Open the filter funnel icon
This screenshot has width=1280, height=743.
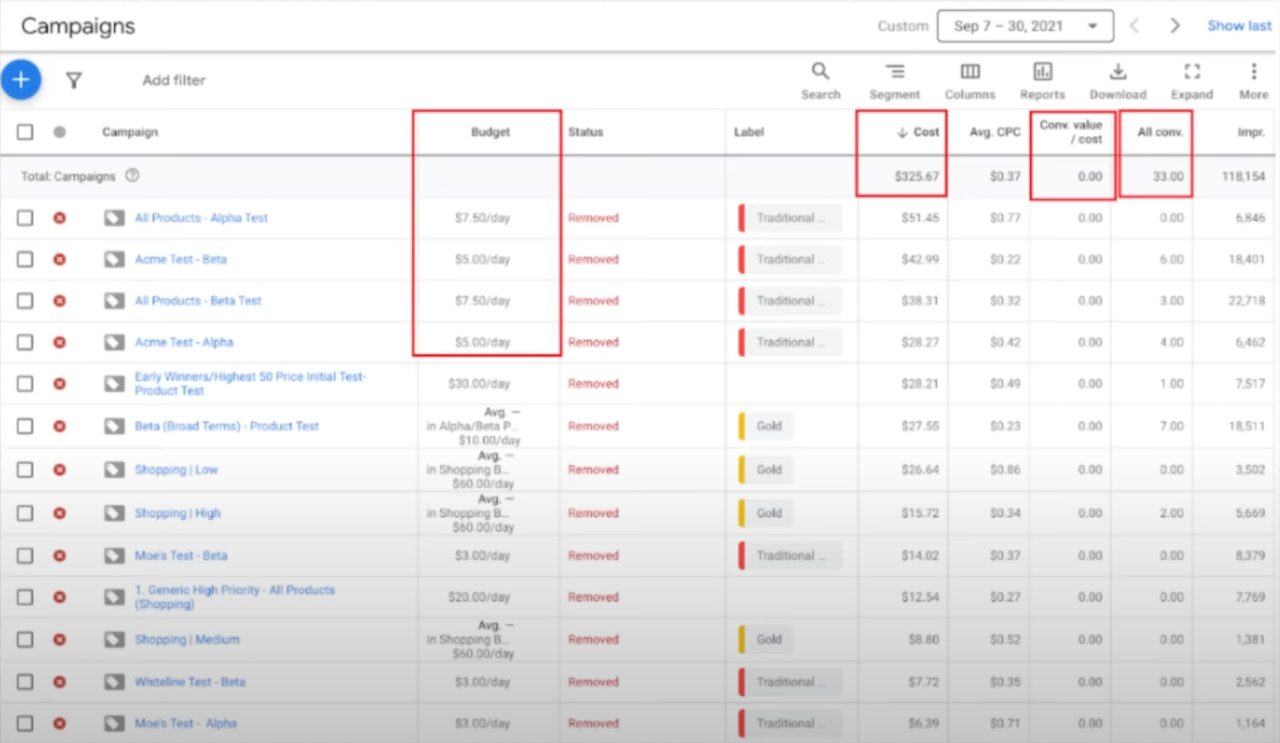coord(73,80)
